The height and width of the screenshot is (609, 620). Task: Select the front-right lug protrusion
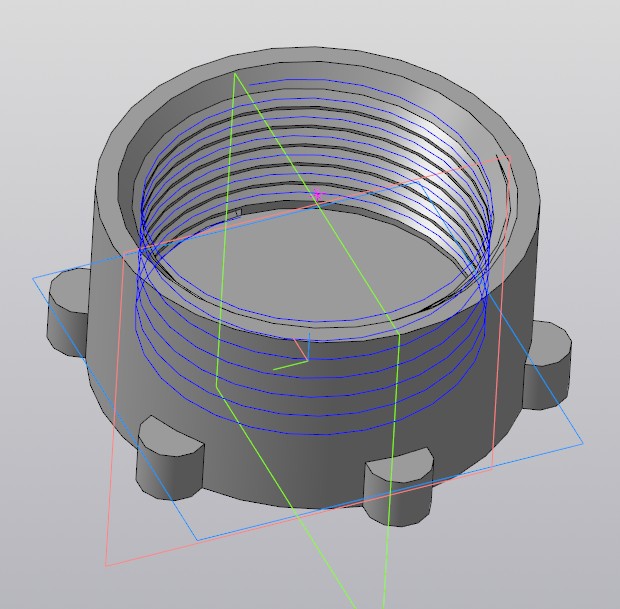pyautogui.click(x=397, y=488)
